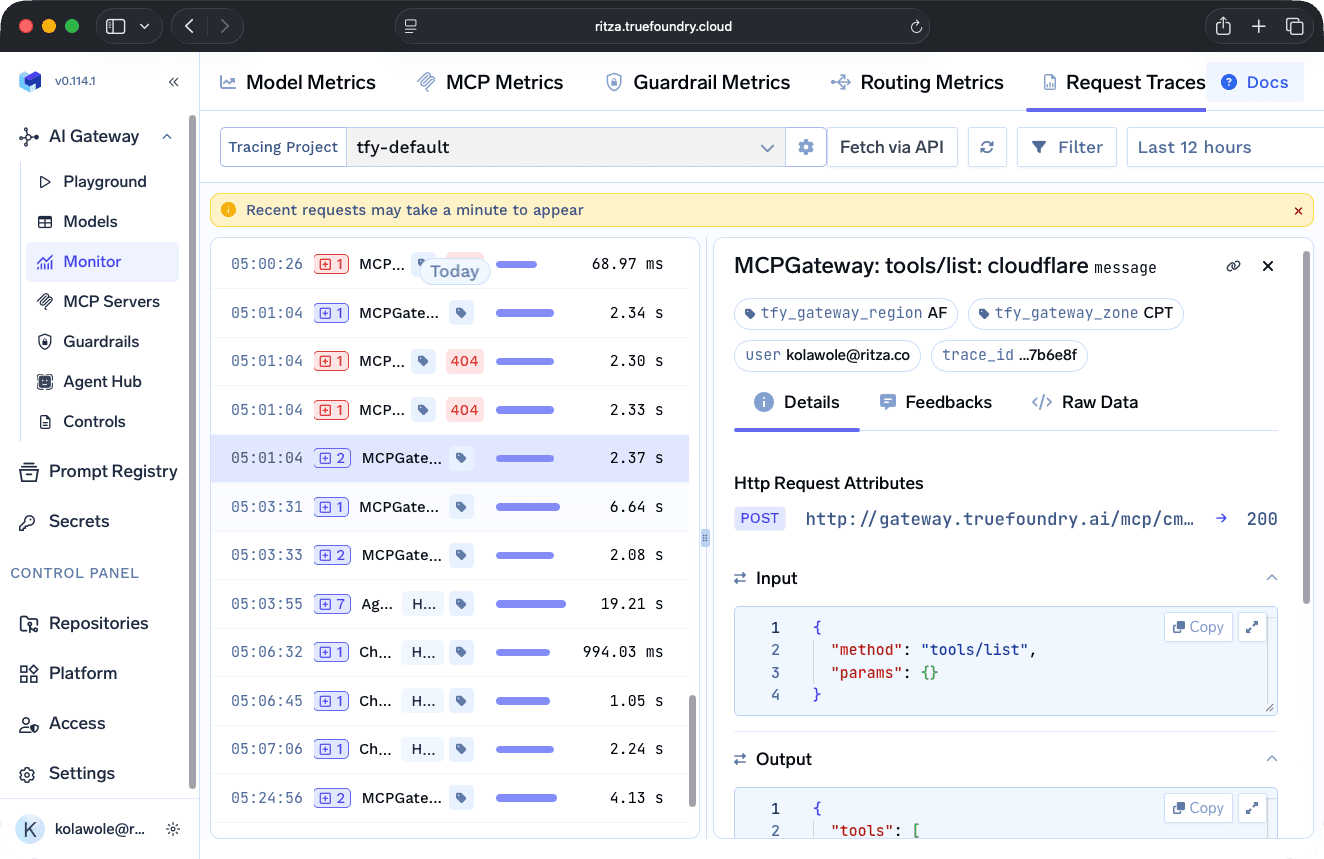Screen dimensions: 1324x859
Task: Open the tracing project settings gear
Action: 806,147
